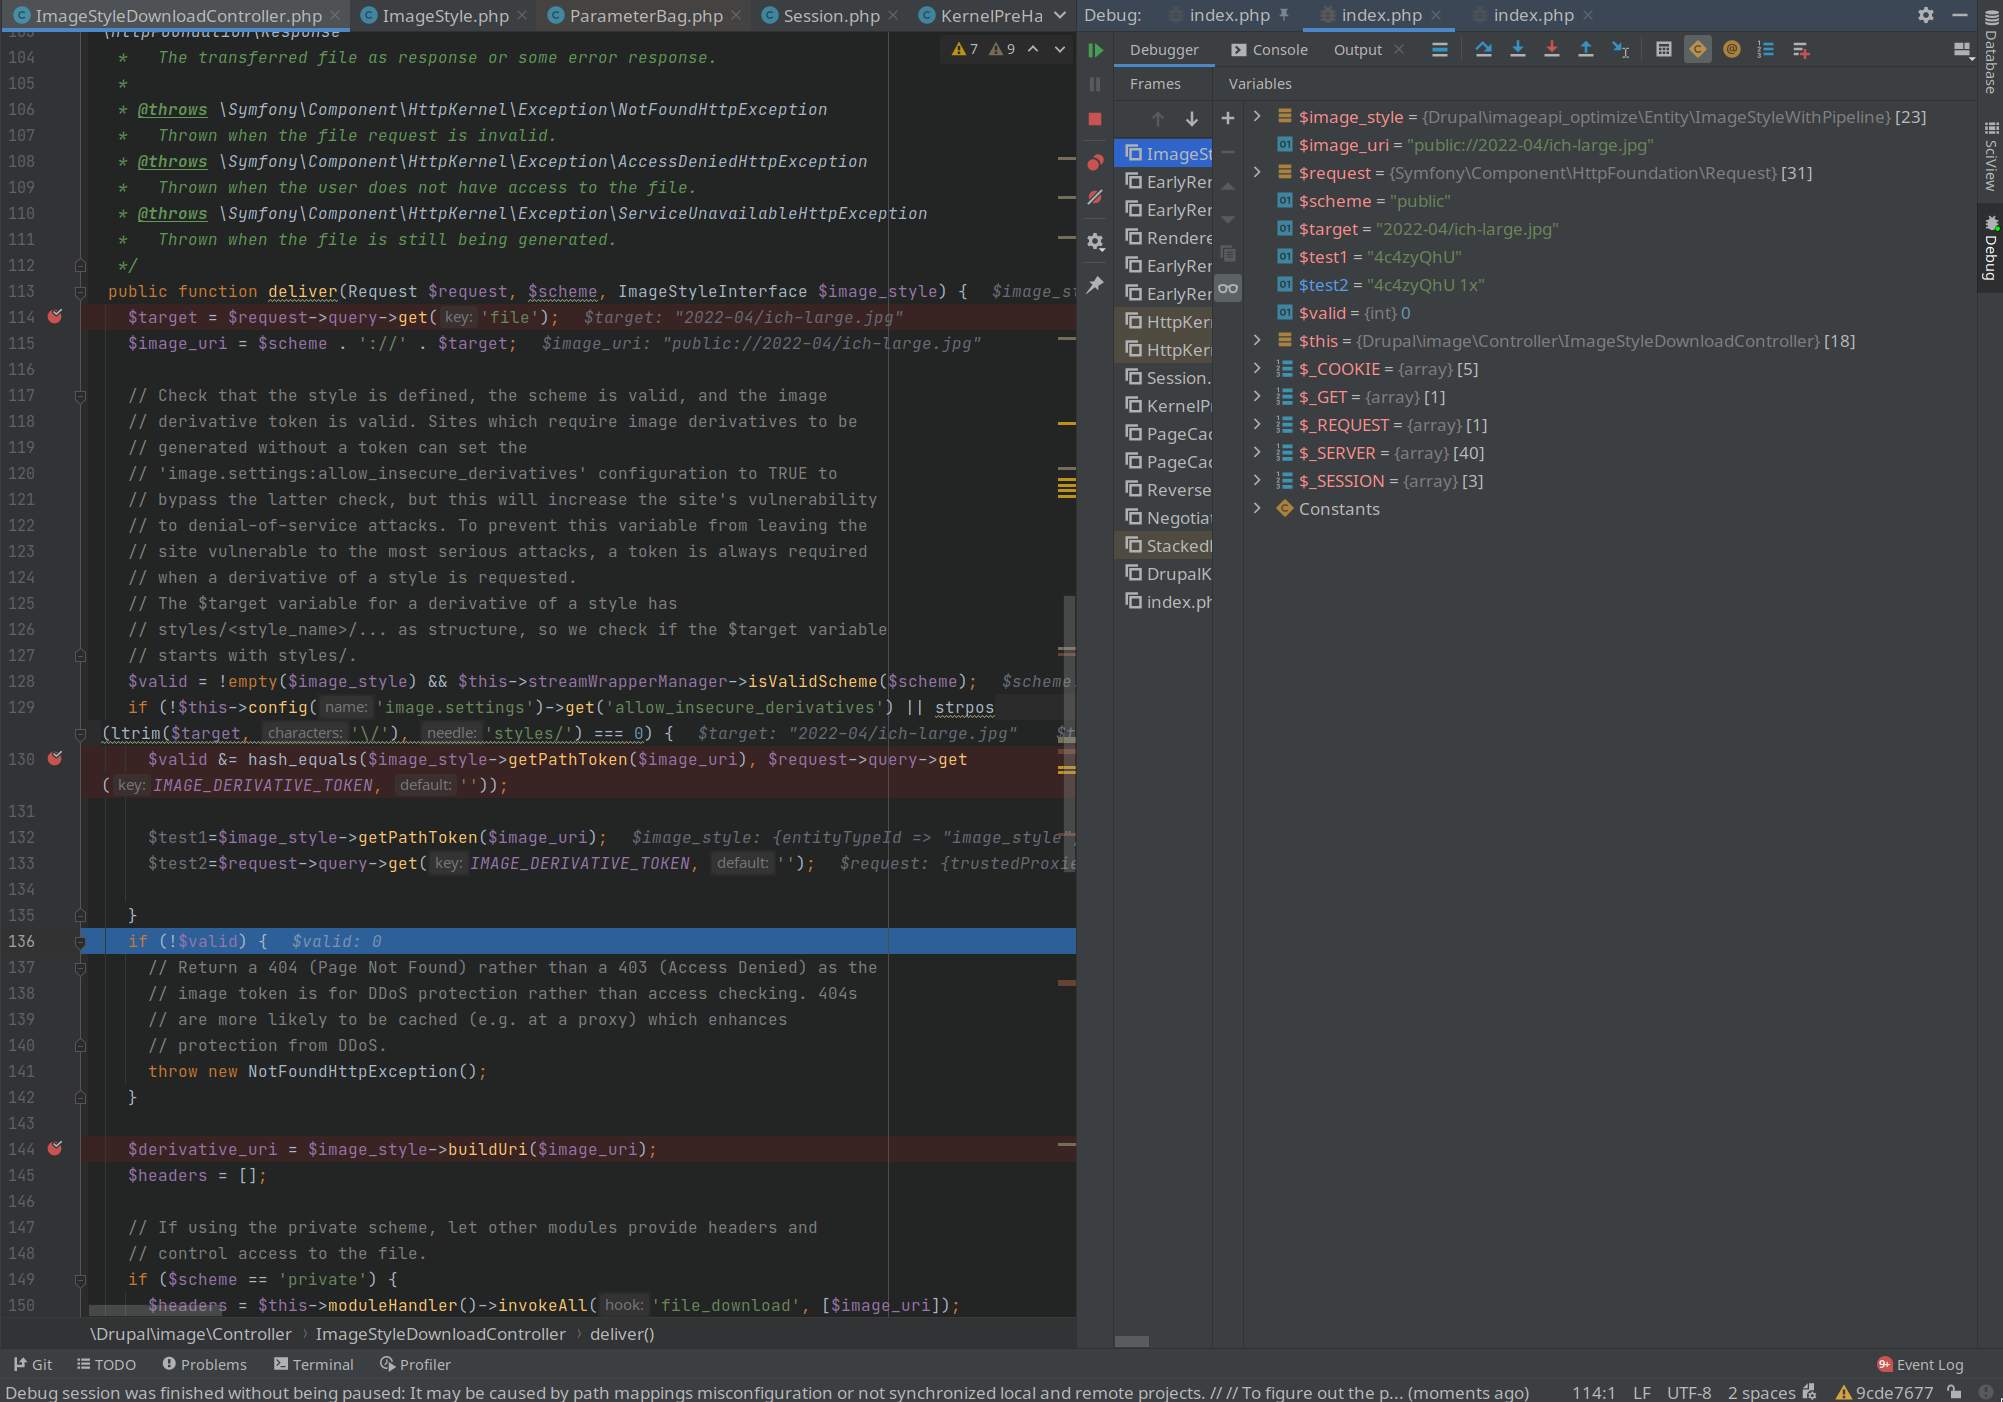This screenshot has height=1402, width=2003.
Task: Click the Step Into icon
Action: click(1517, 50)
